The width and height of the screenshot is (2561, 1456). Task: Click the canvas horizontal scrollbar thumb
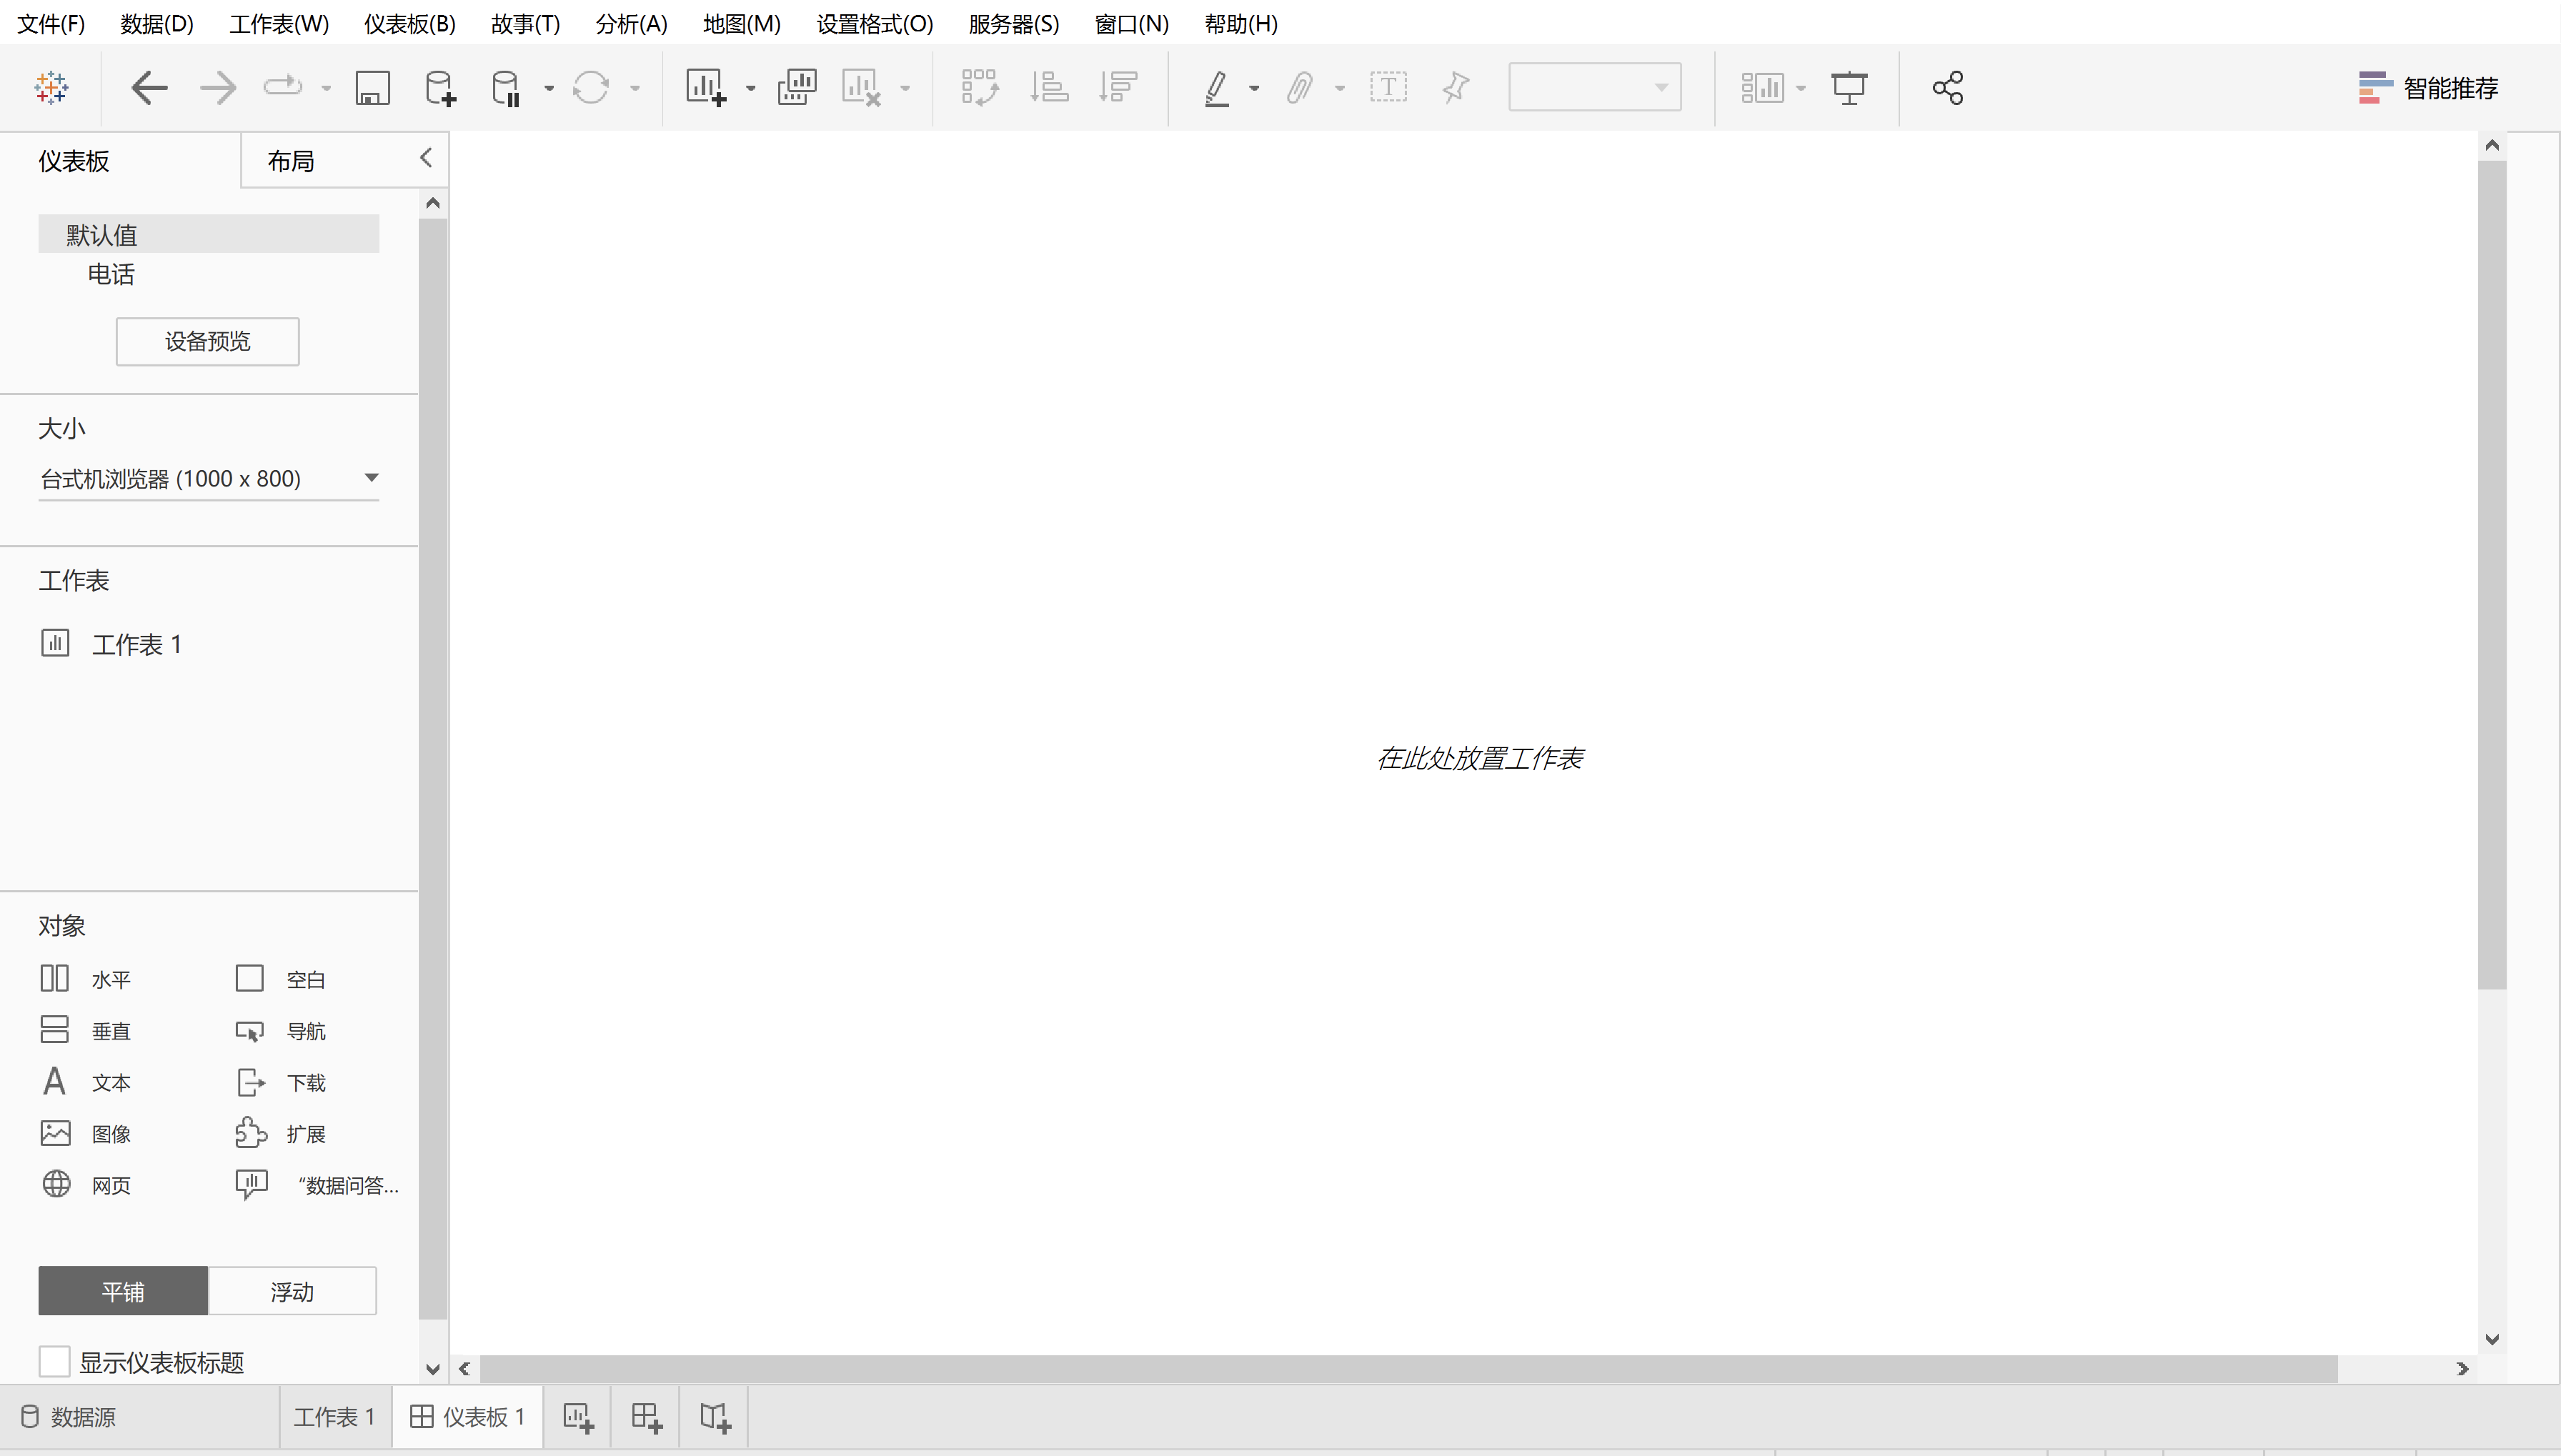coord(1408,1368)
